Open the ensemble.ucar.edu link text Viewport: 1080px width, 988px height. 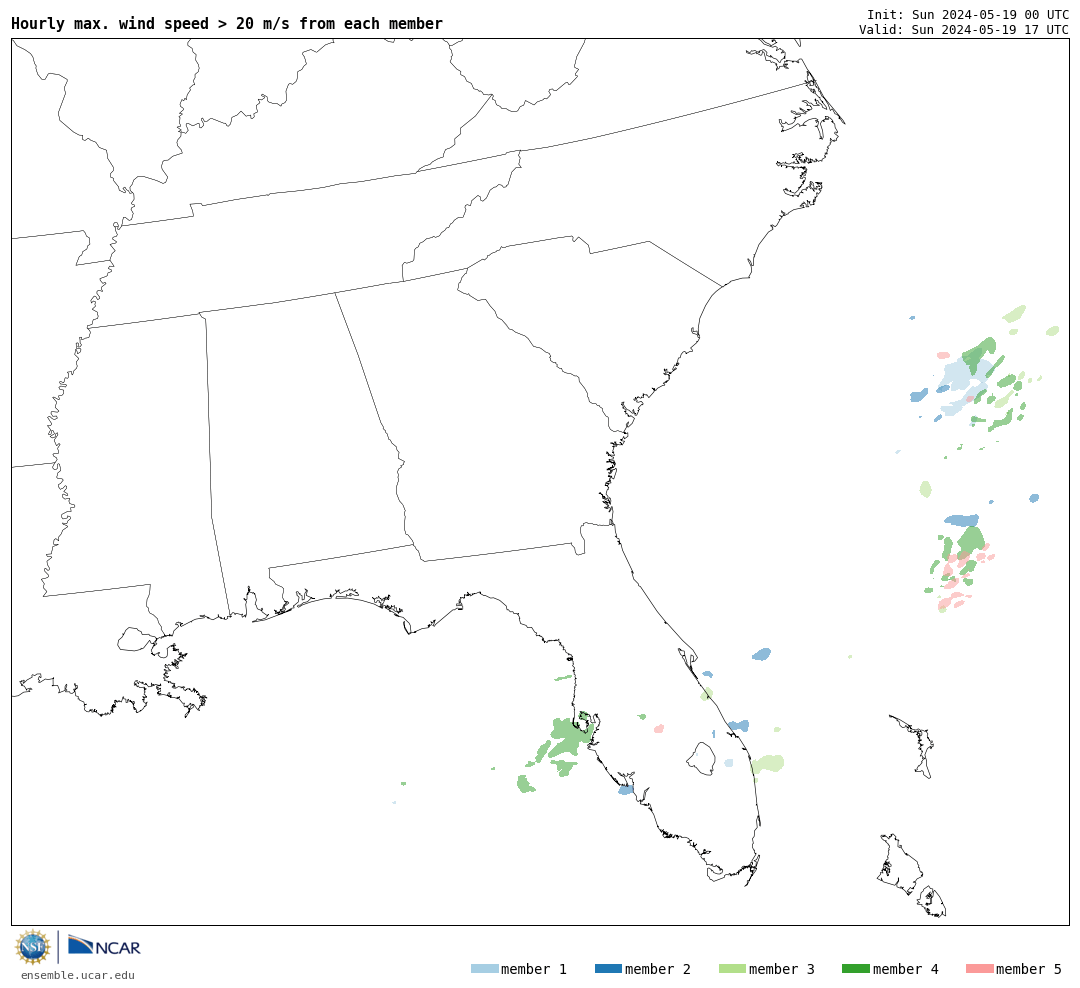[78, 975]
